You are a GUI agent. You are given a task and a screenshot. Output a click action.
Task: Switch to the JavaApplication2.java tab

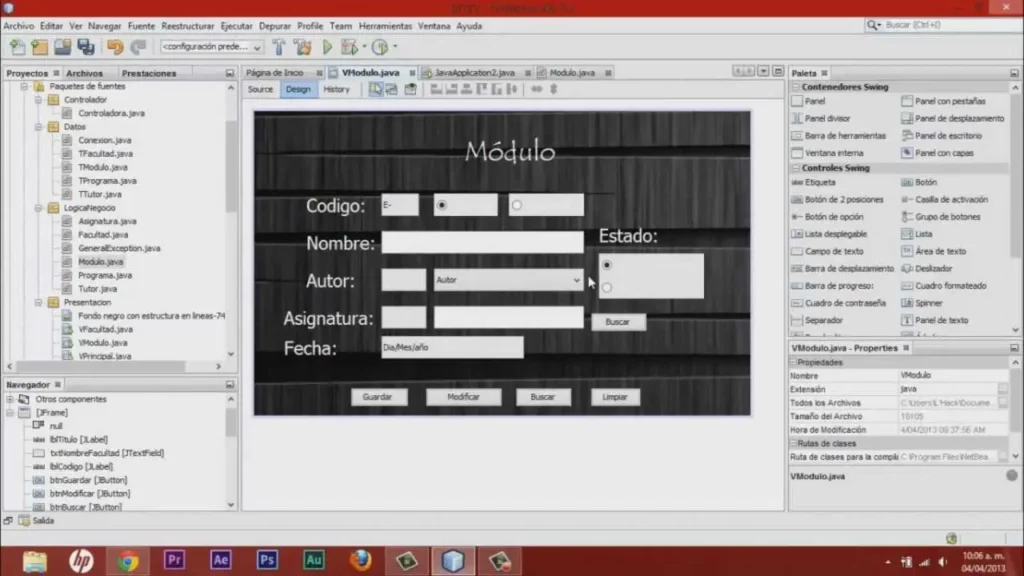(475, 73)
